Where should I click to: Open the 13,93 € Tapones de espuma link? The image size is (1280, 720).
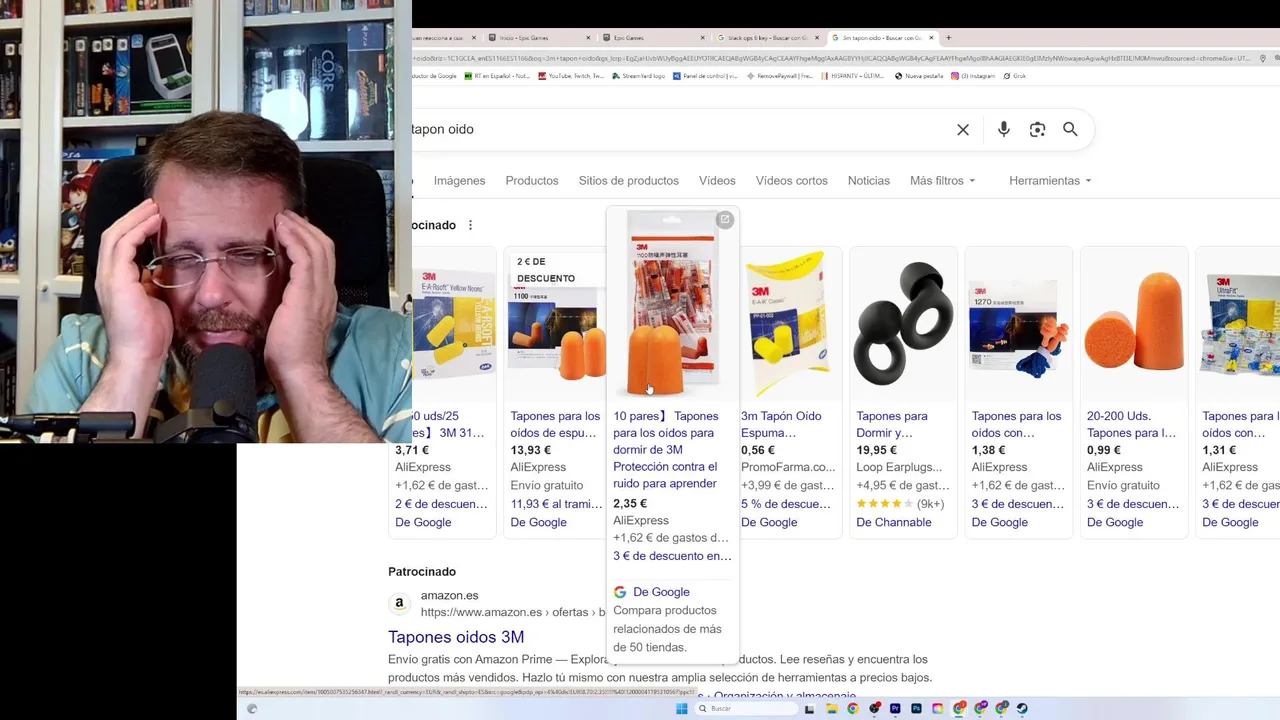555,424
